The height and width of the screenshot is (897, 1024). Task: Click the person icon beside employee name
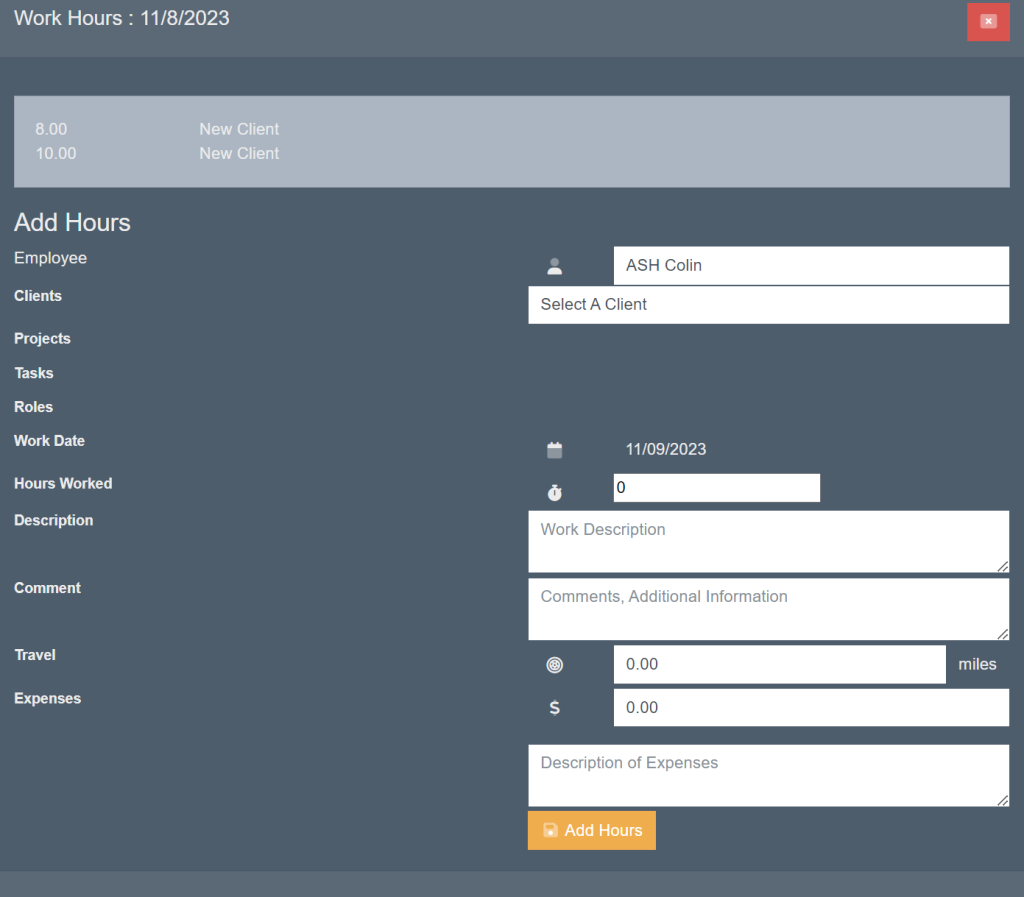point(555,266)
